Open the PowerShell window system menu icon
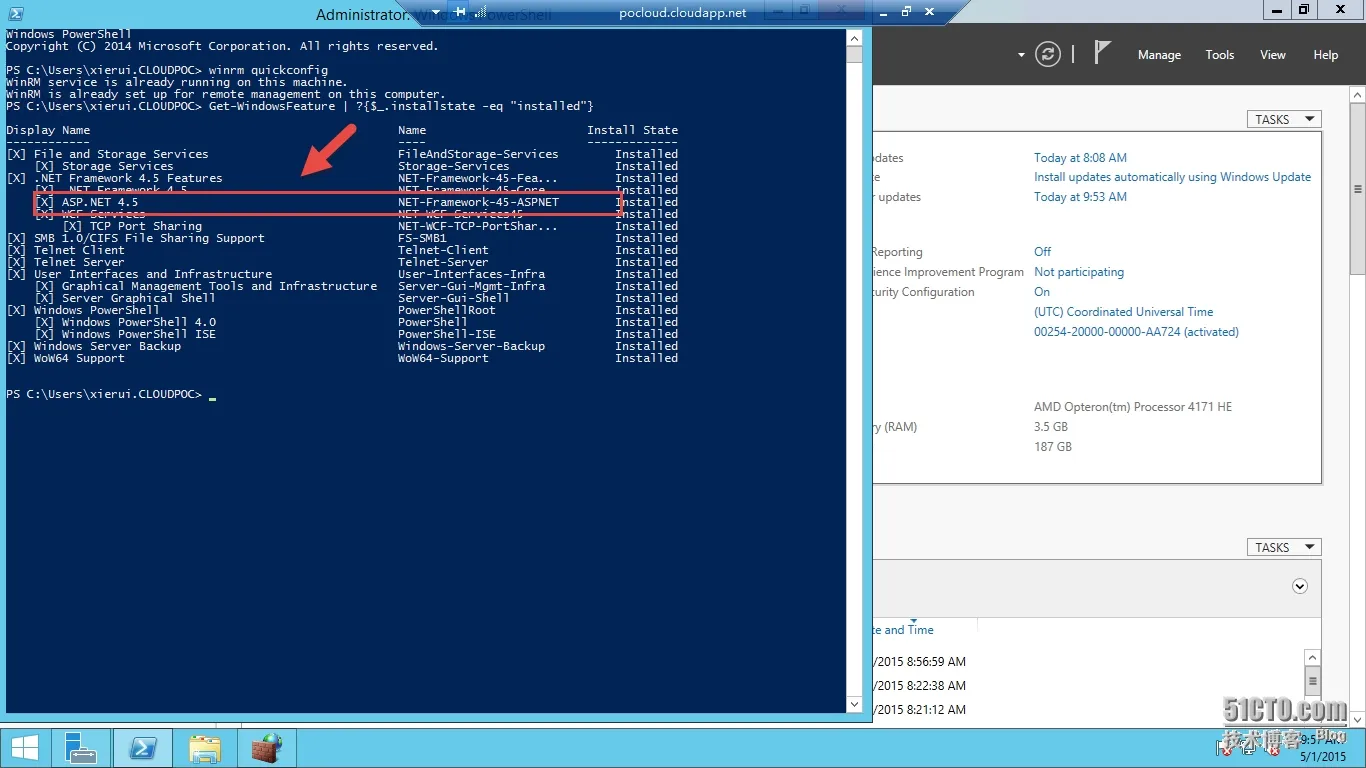1366x768 pixels. (x=16, y=14)
